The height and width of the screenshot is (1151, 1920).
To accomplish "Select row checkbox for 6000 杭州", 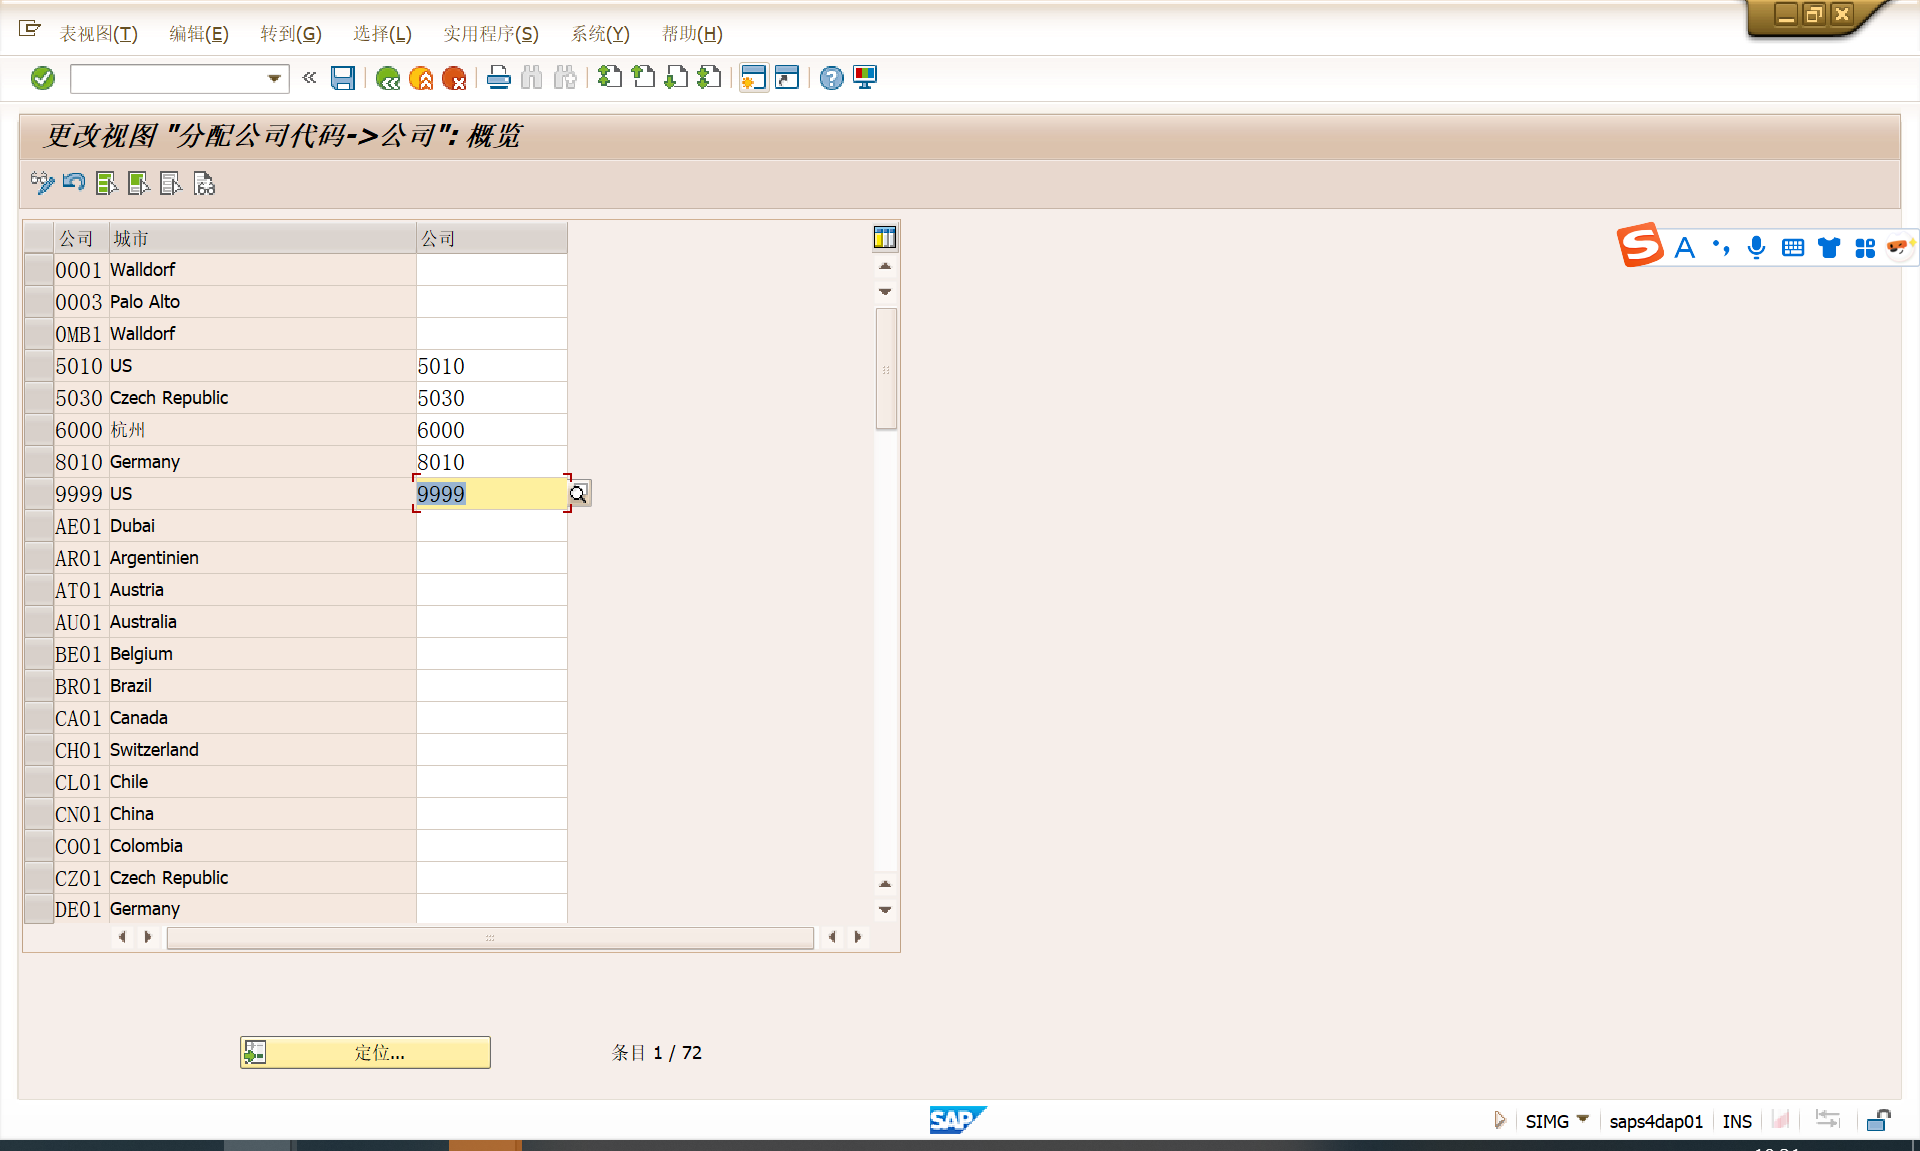I will [39, 430].
